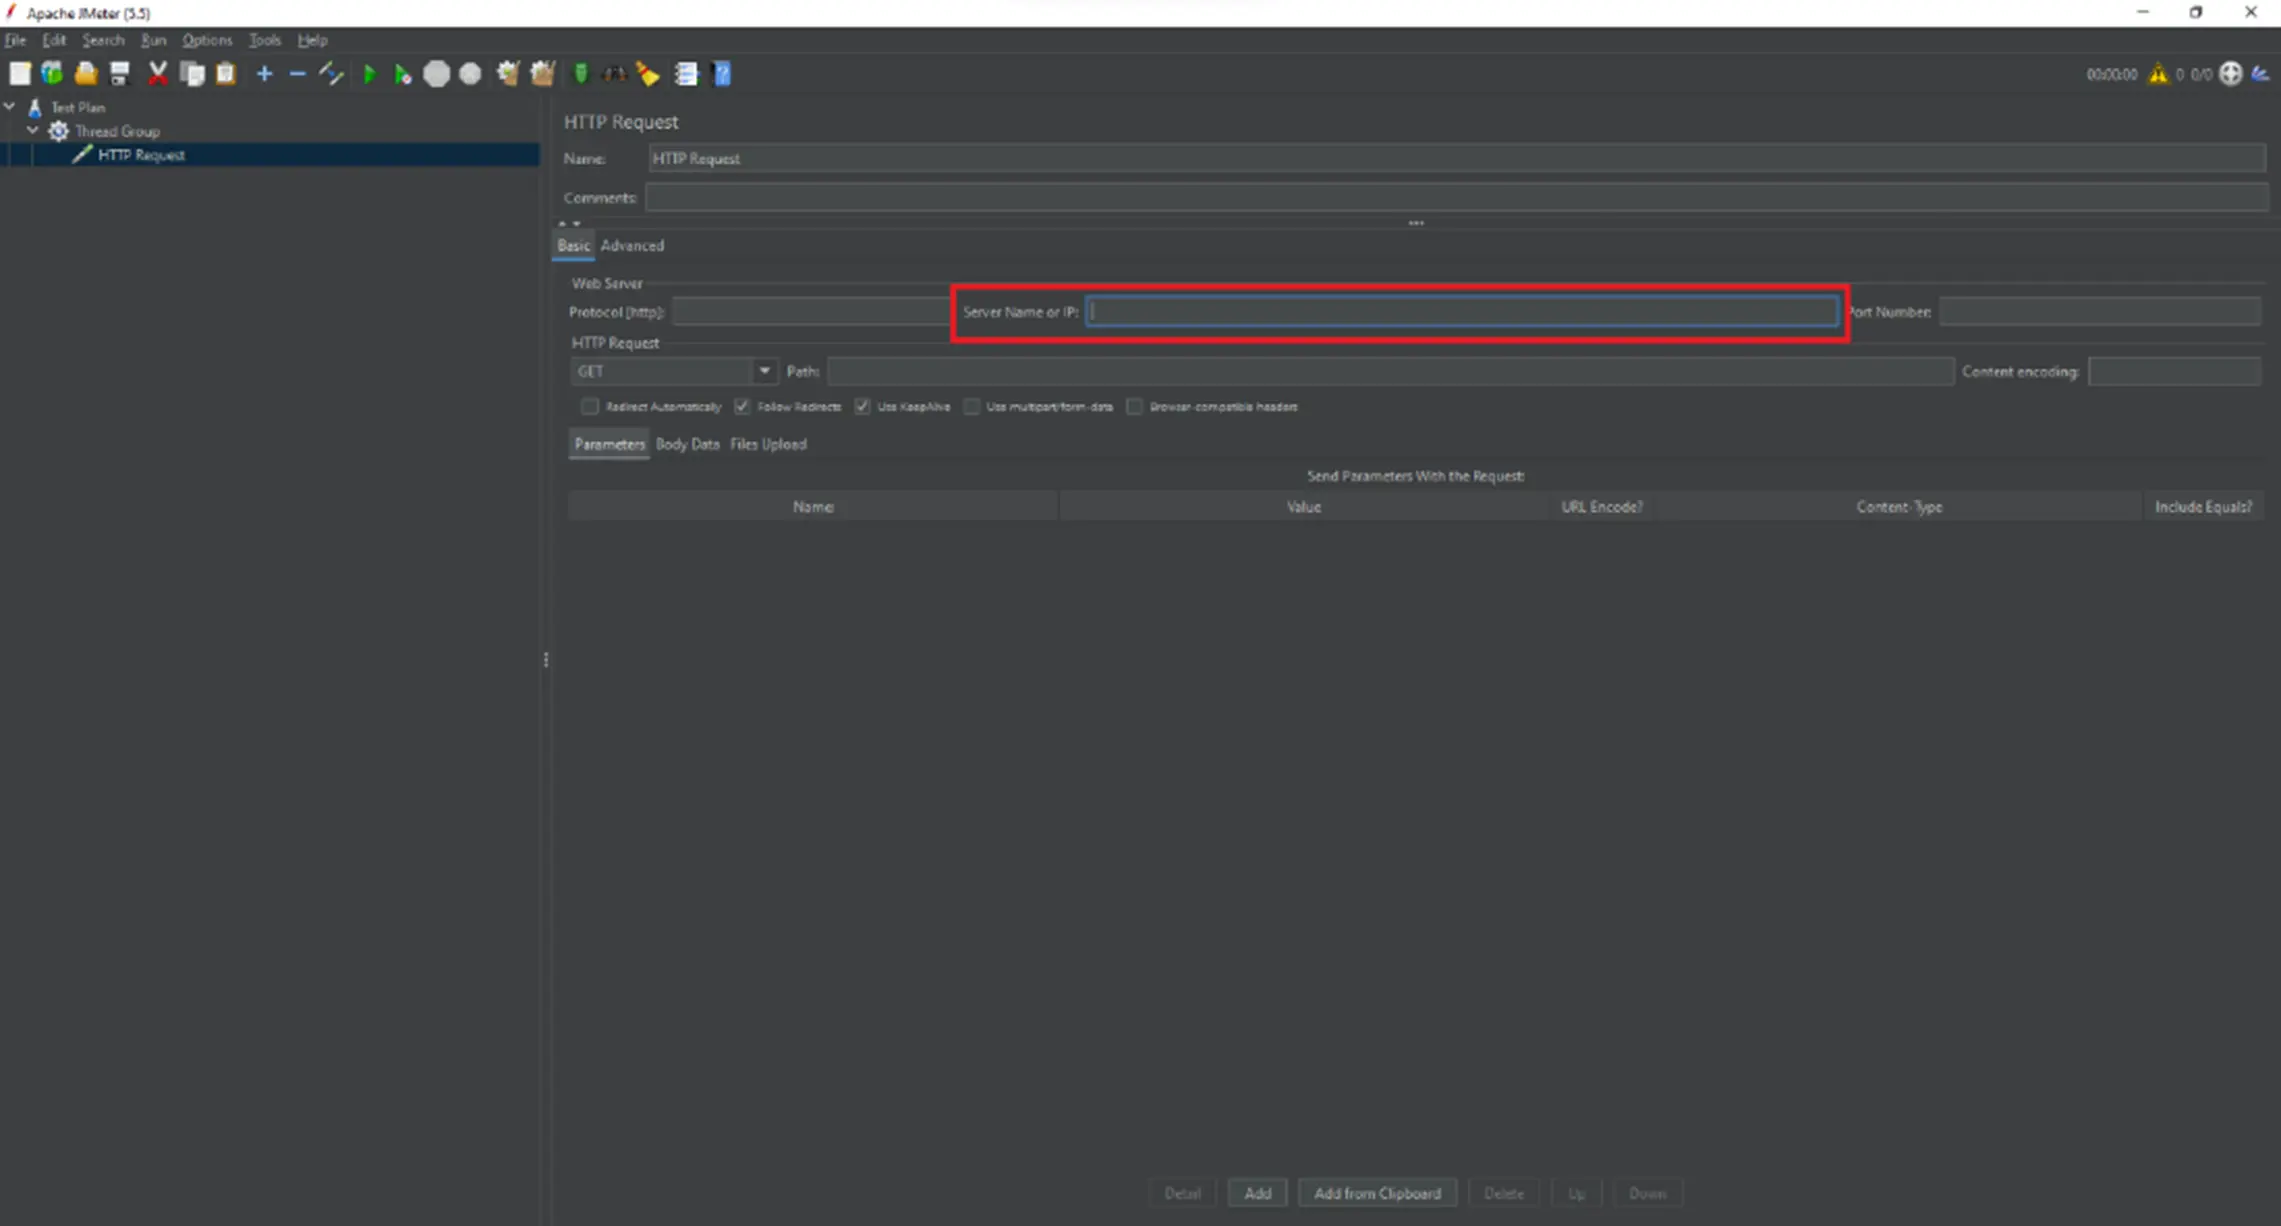Open an existing test plan file
Screen dimensions: 2281x1226
(x=86, y=73)
